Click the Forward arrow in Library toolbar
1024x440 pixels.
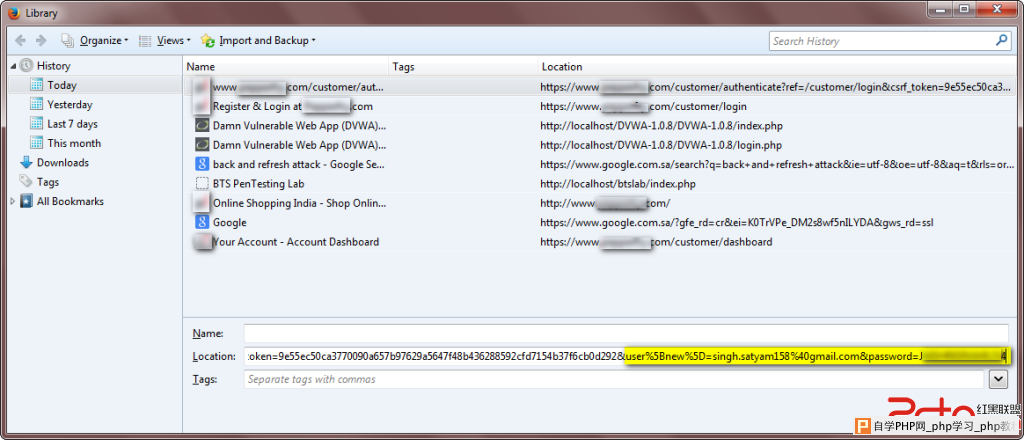point(41,40)
